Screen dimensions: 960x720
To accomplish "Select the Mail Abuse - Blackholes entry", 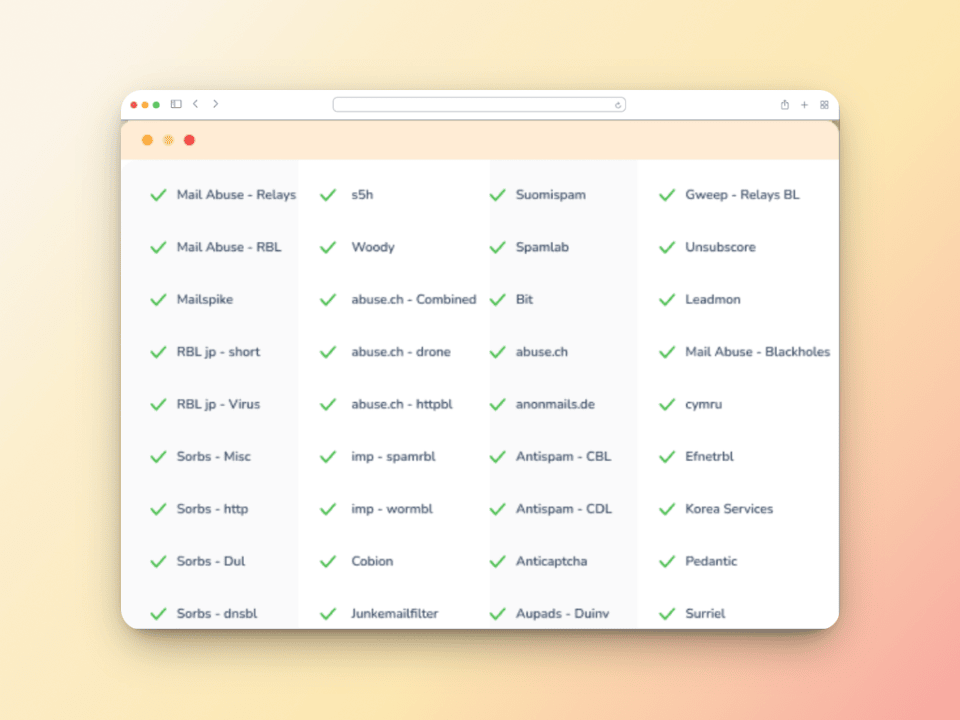I will coord(757,352).
